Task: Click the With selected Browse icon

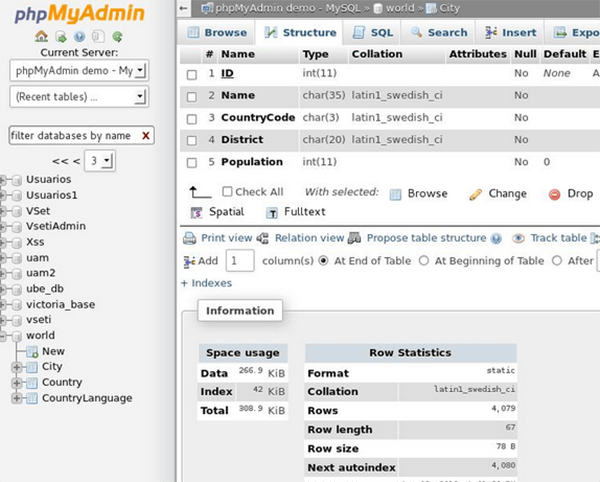Action: point(395,194)
